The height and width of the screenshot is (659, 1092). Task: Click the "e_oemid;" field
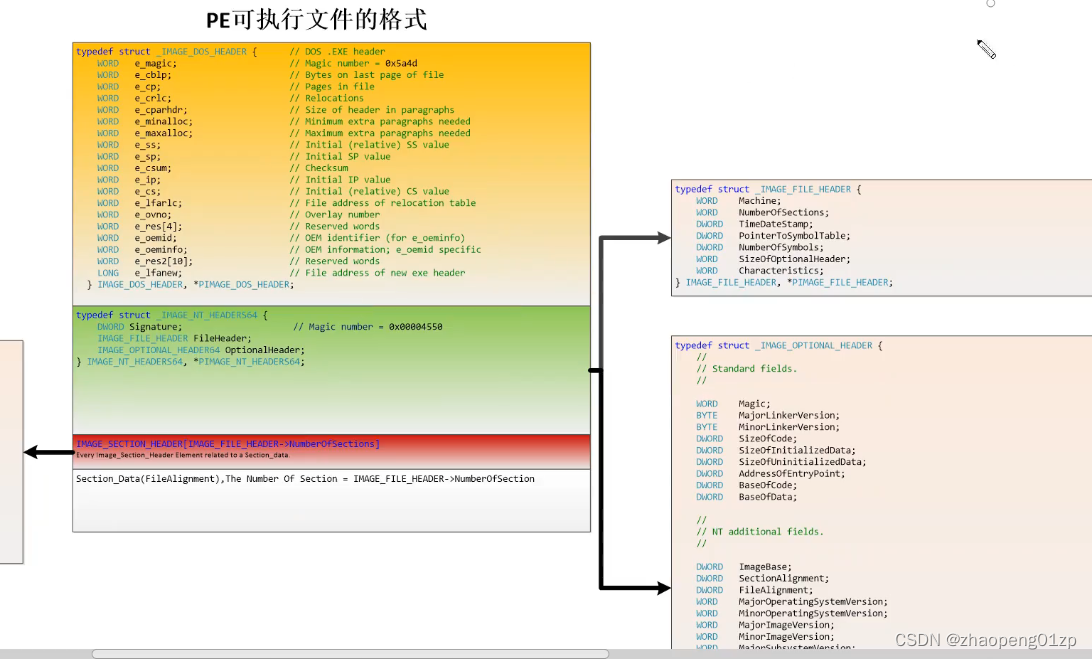[x=156, y=238]
